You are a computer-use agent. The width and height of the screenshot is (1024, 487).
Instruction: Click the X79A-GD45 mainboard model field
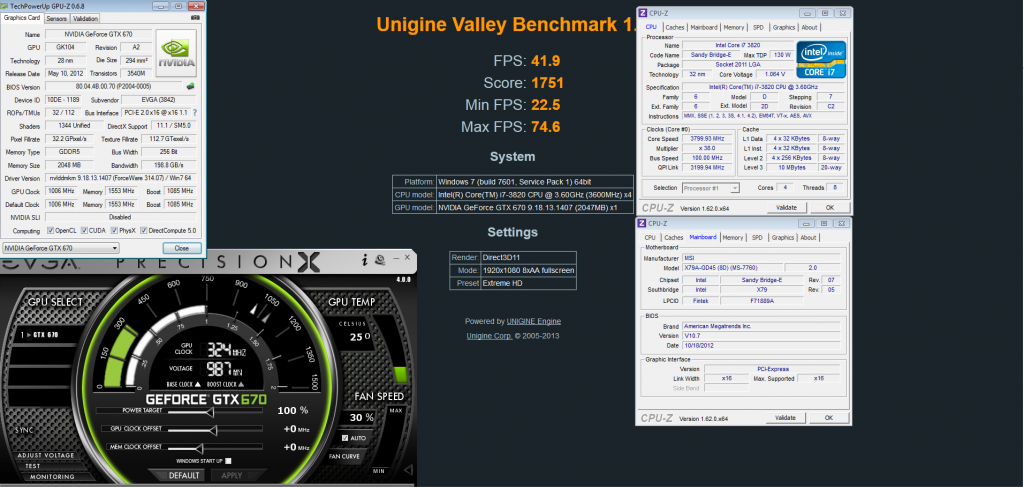(x=731, y=268)
